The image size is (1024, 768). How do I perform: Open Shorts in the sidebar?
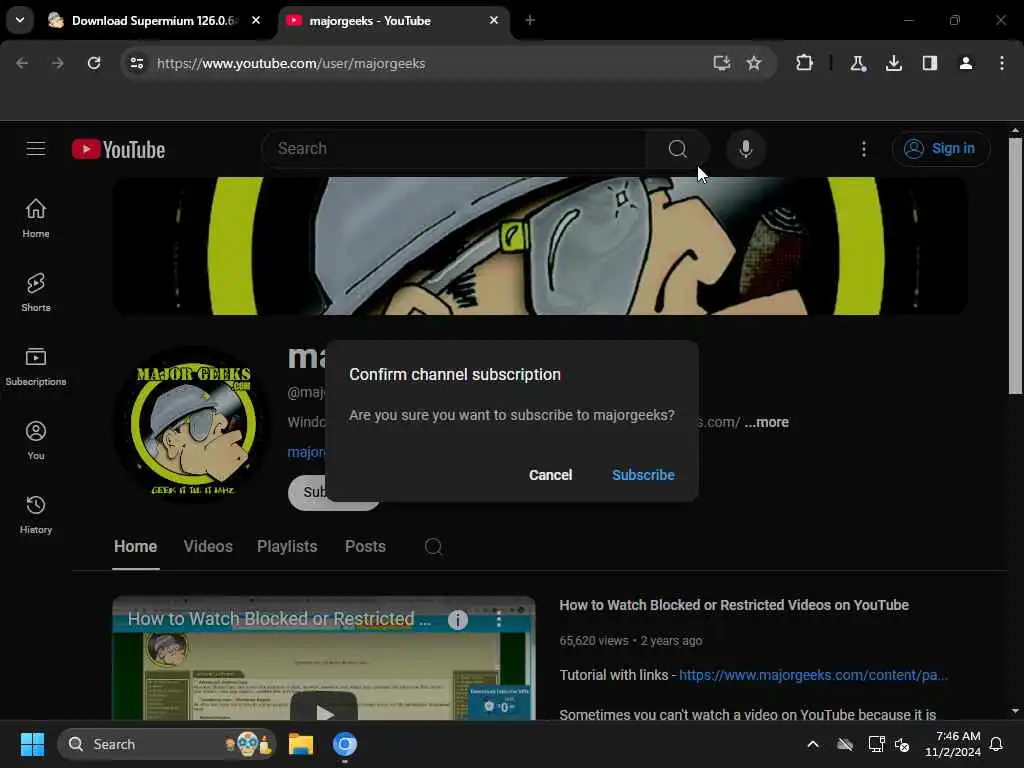point(36,293)
